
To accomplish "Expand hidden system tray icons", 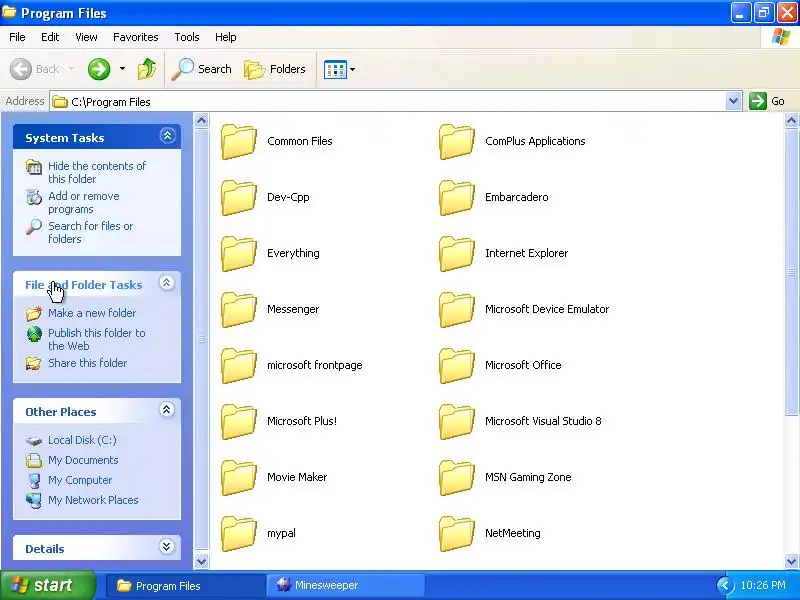I will click(725, 586).
